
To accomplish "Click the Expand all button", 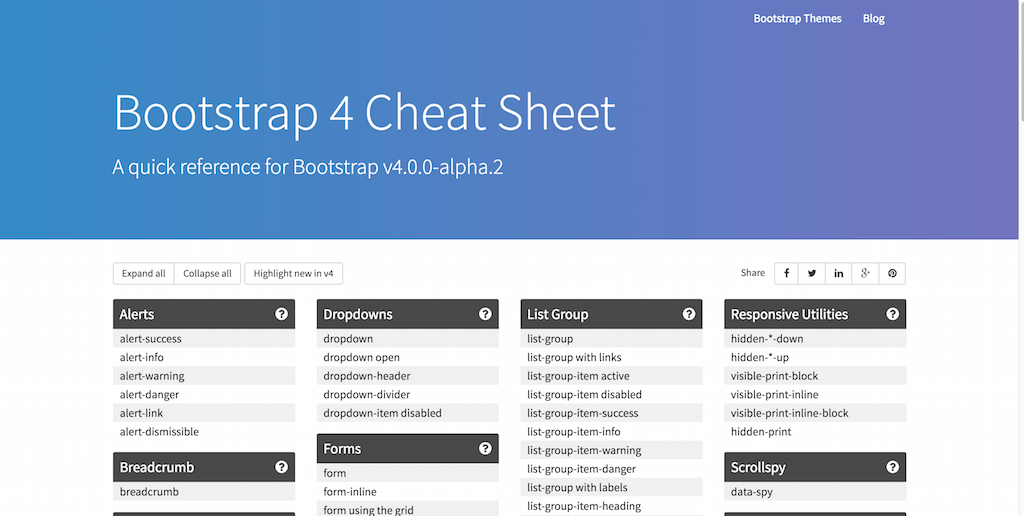I will (x=144, y=274).
